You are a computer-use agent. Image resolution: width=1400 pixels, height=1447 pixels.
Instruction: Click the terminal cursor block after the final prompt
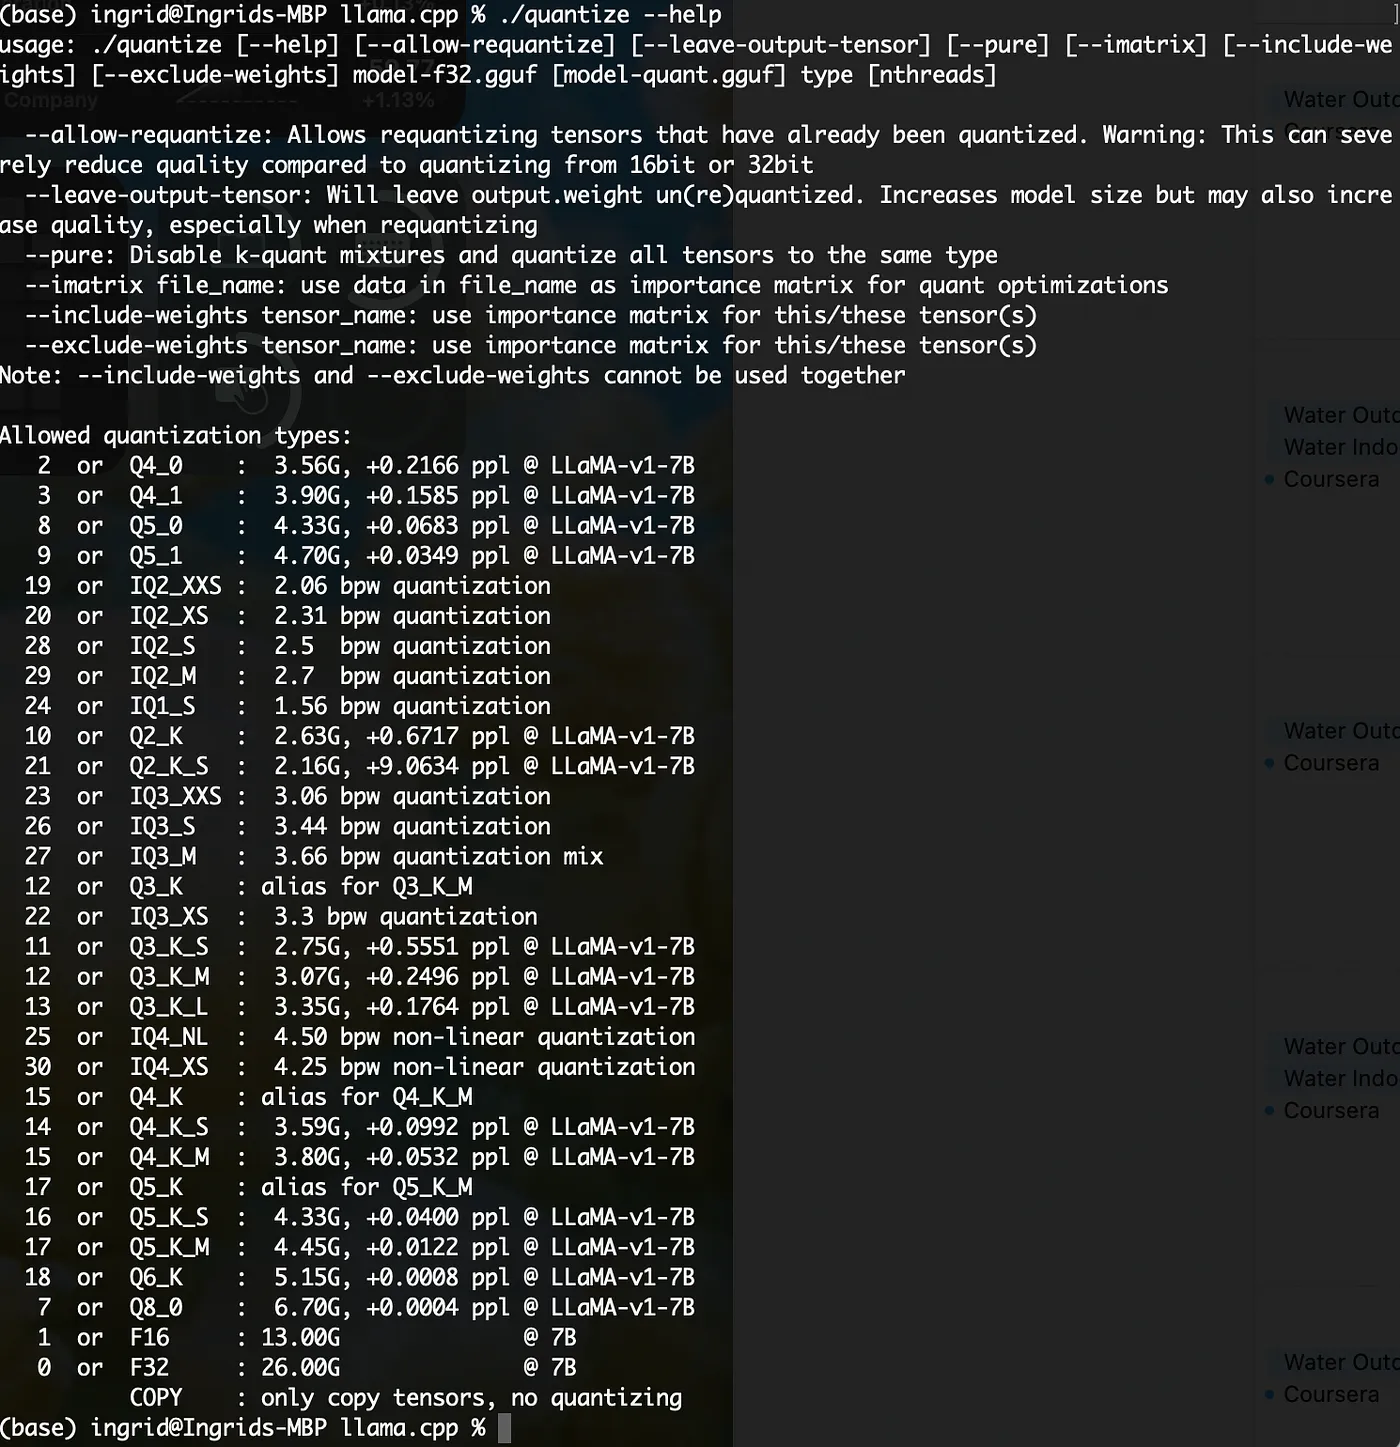505,1427
